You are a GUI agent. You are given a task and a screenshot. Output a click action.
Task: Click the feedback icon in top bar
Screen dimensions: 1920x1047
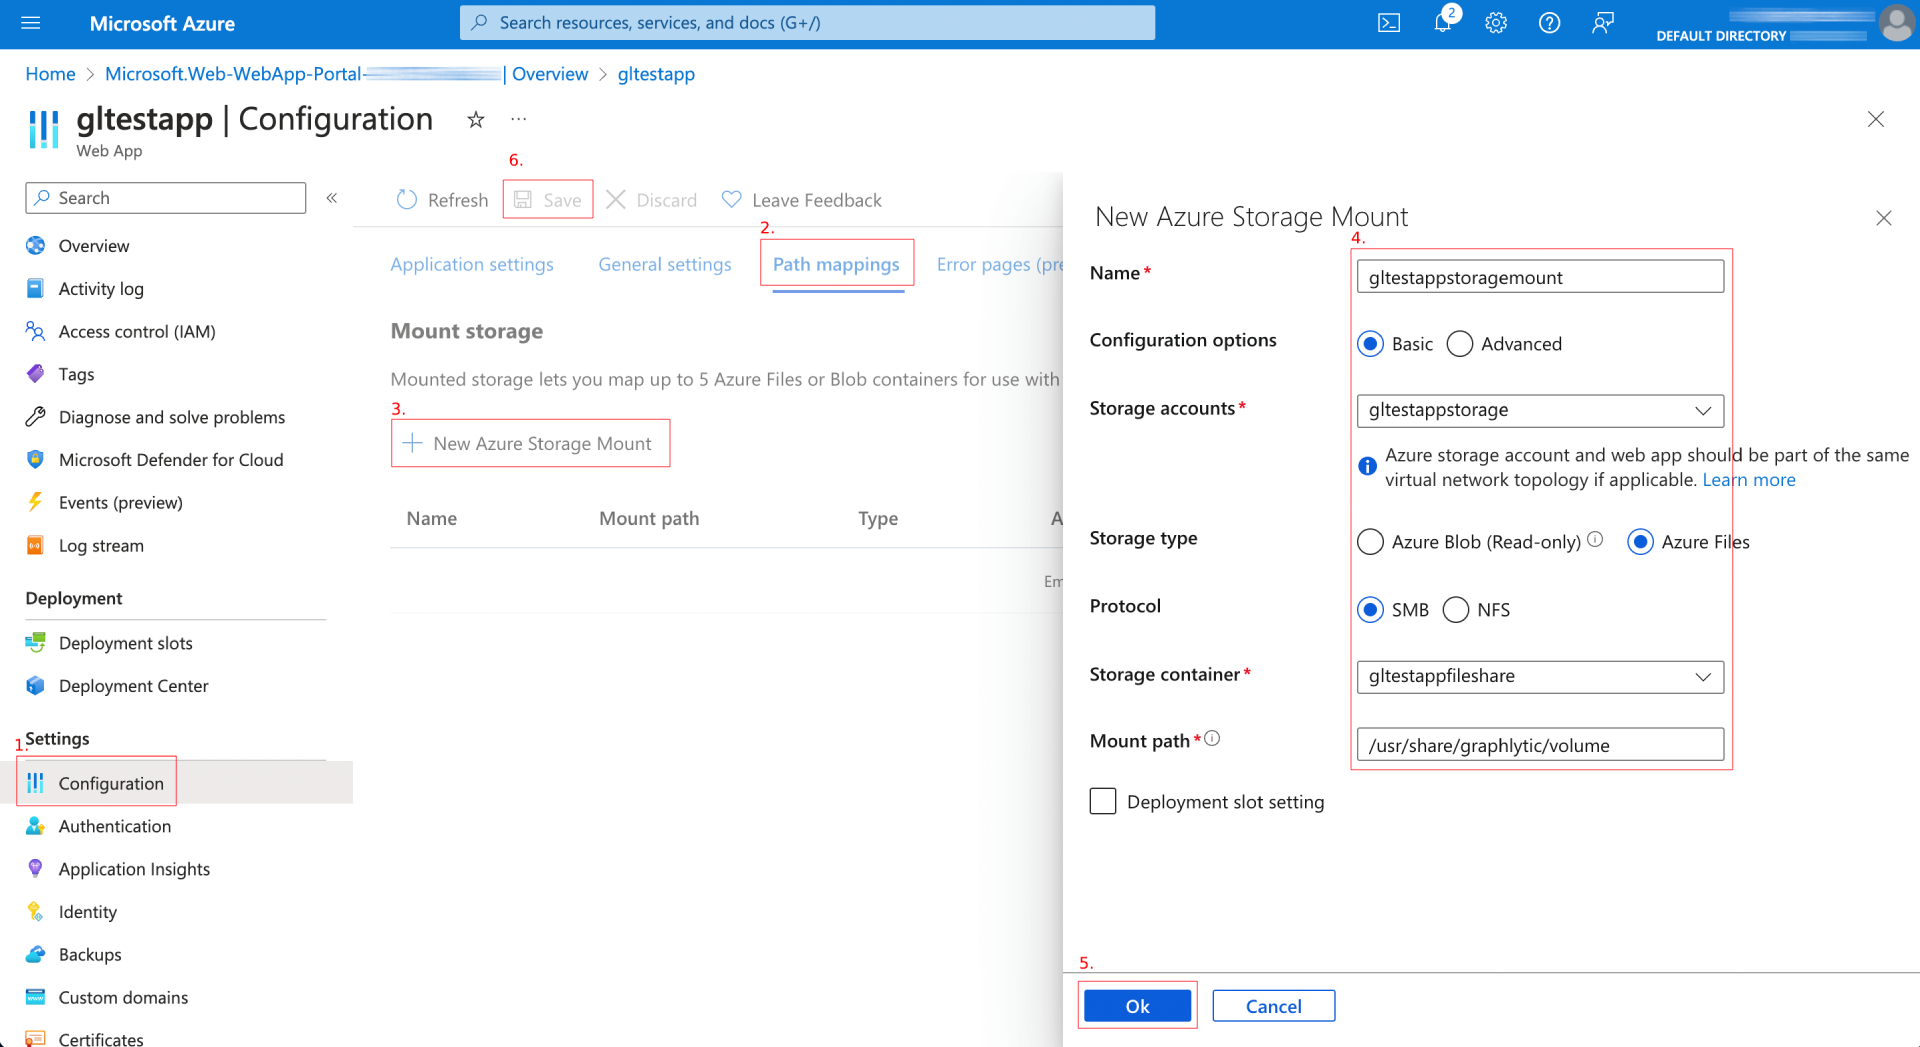1602,23
